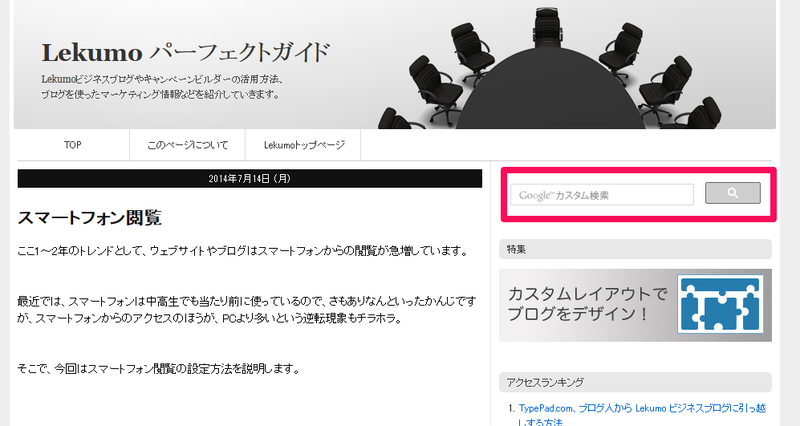Click the 特集 sidebar heading

click(635, 249)
